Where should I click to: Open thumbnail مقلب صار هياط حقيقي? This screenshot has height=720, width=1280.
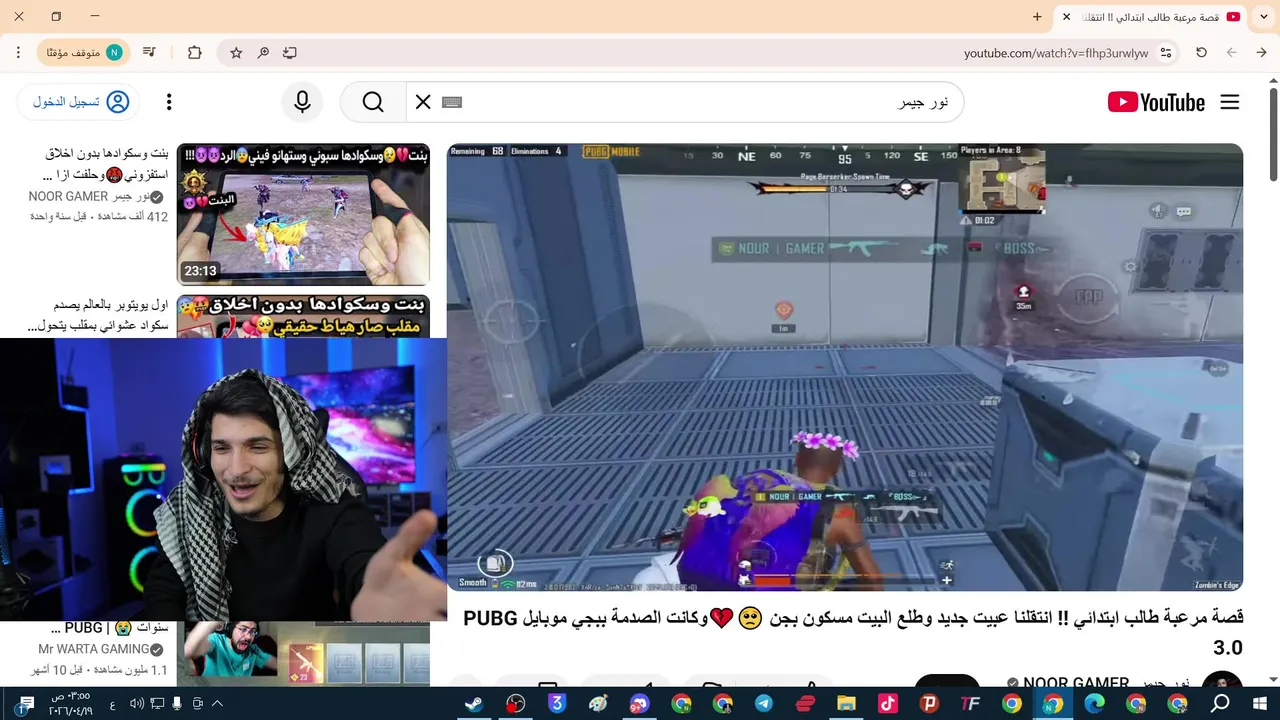point(303,316)
